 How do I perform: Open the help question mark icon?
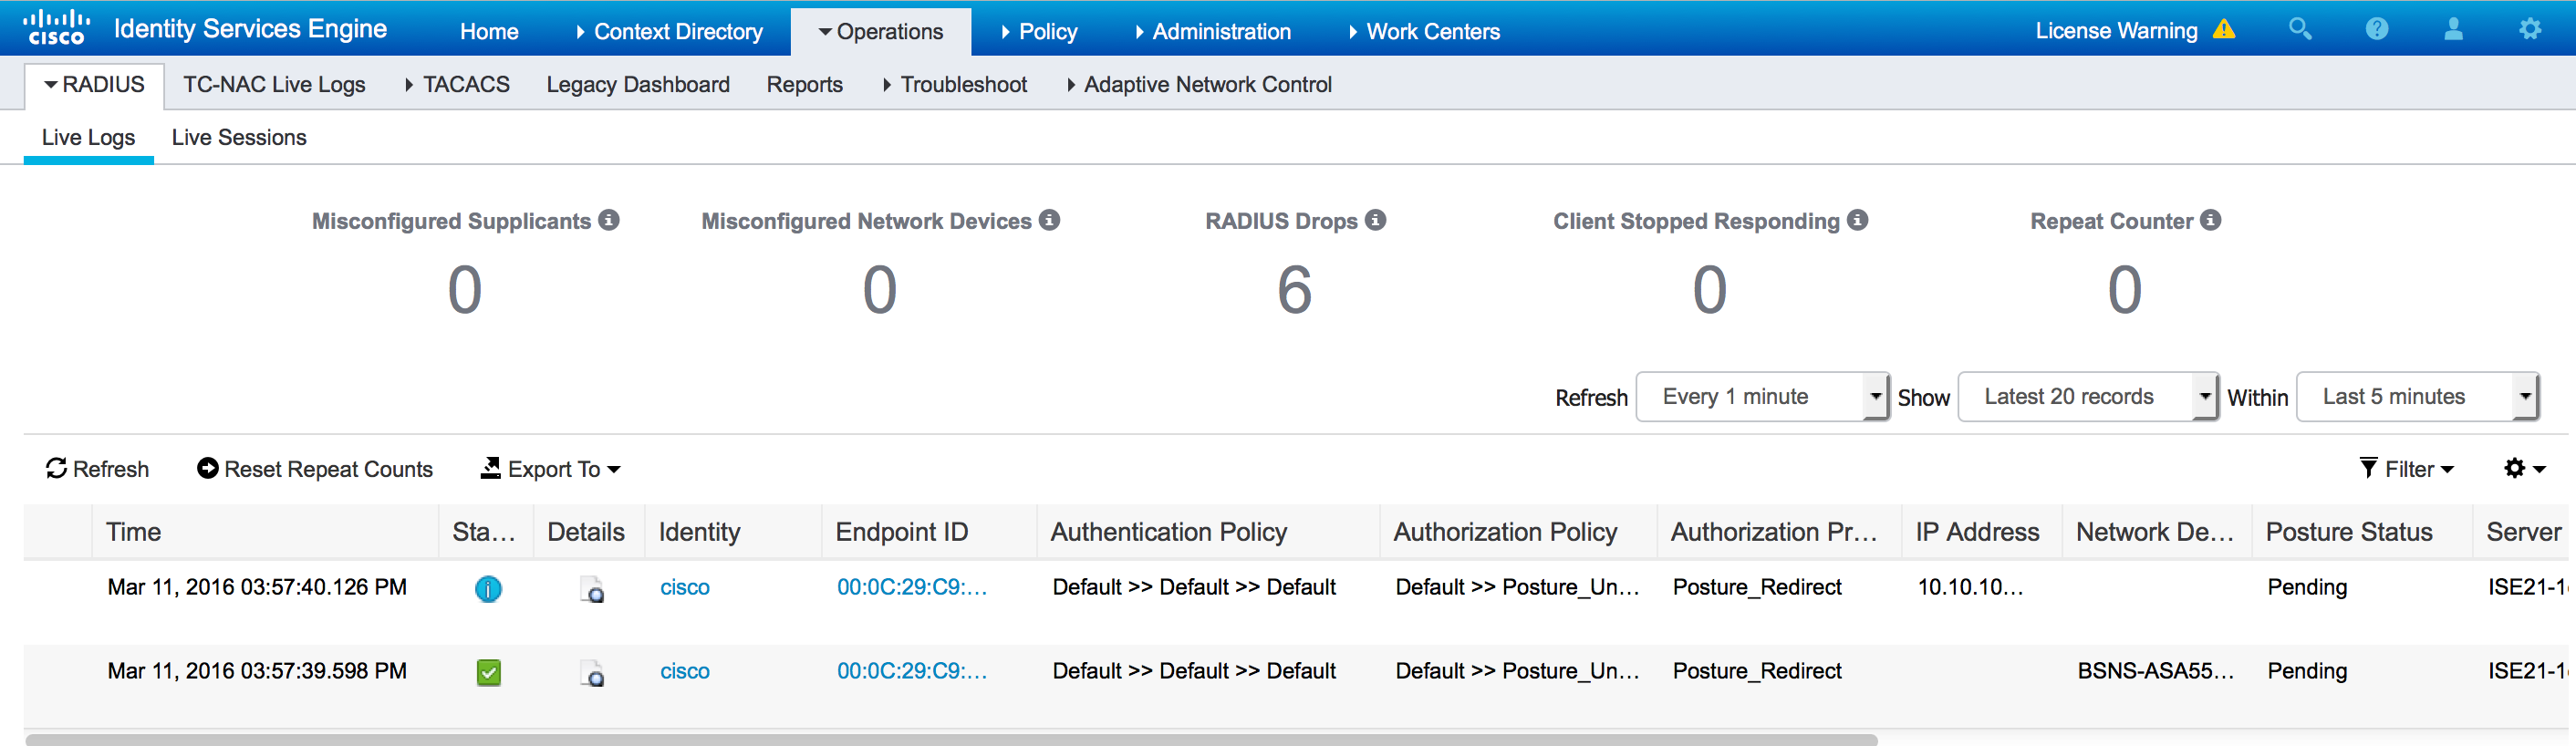[2377, 29]
